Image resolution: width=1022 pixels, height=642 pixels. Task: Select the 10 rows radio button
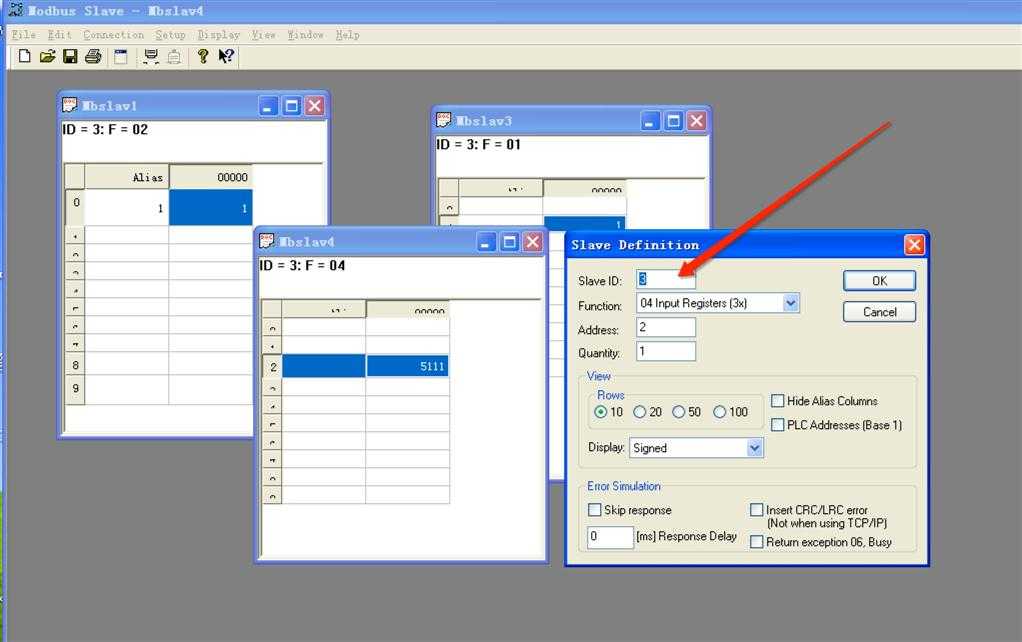(600, 412)
